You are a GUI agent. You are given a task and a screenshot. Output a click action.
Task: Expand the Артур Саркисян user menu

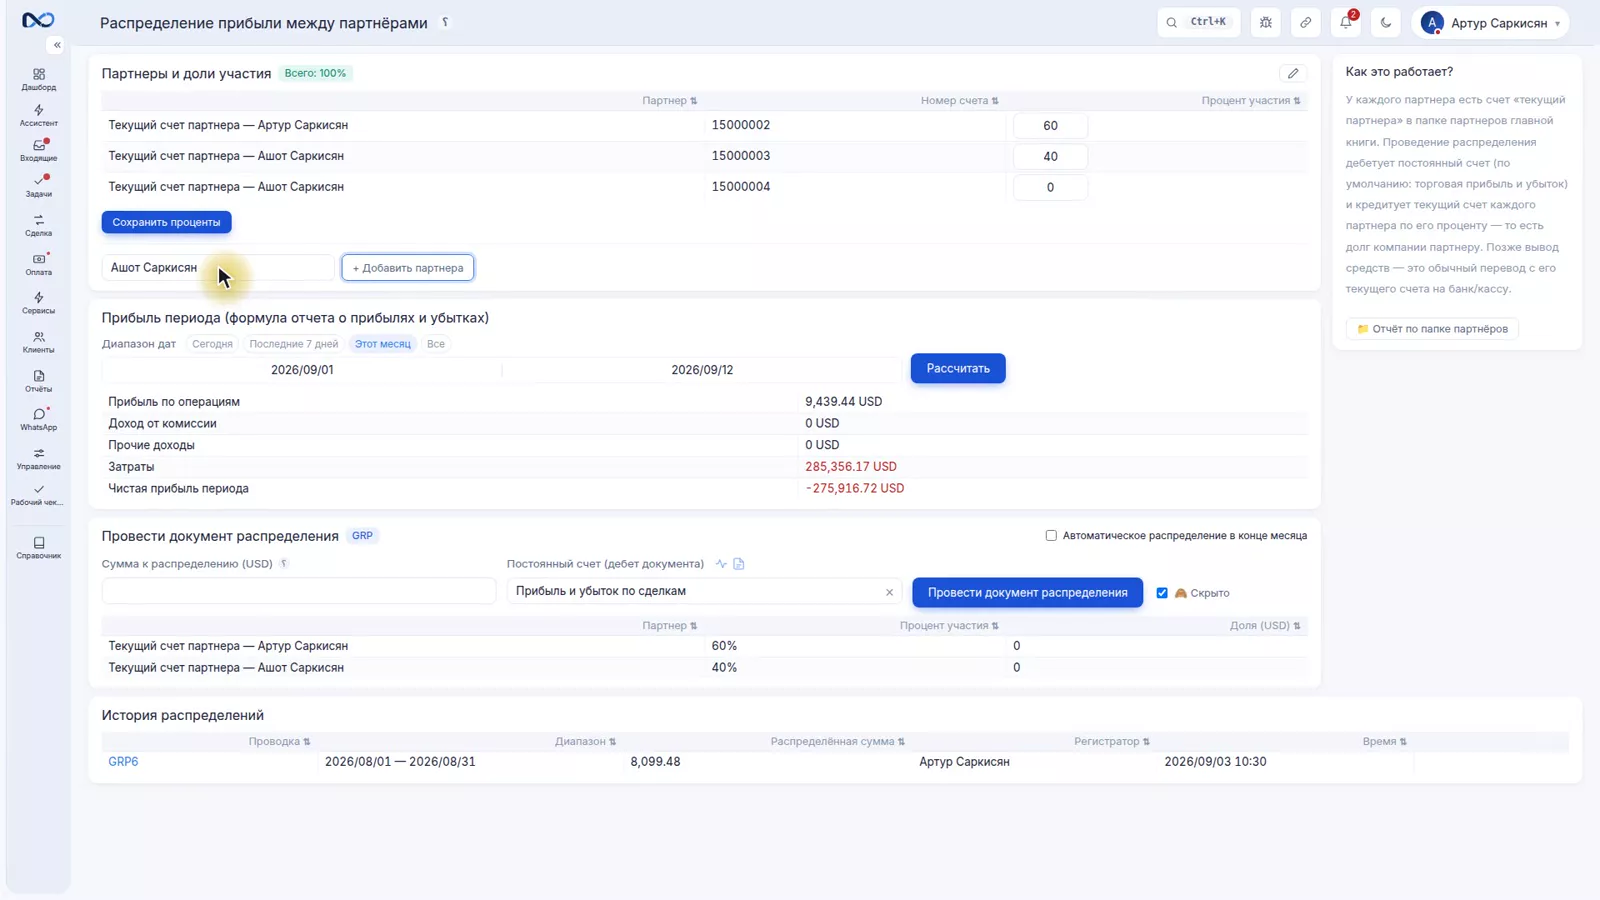coord(1490,23)
